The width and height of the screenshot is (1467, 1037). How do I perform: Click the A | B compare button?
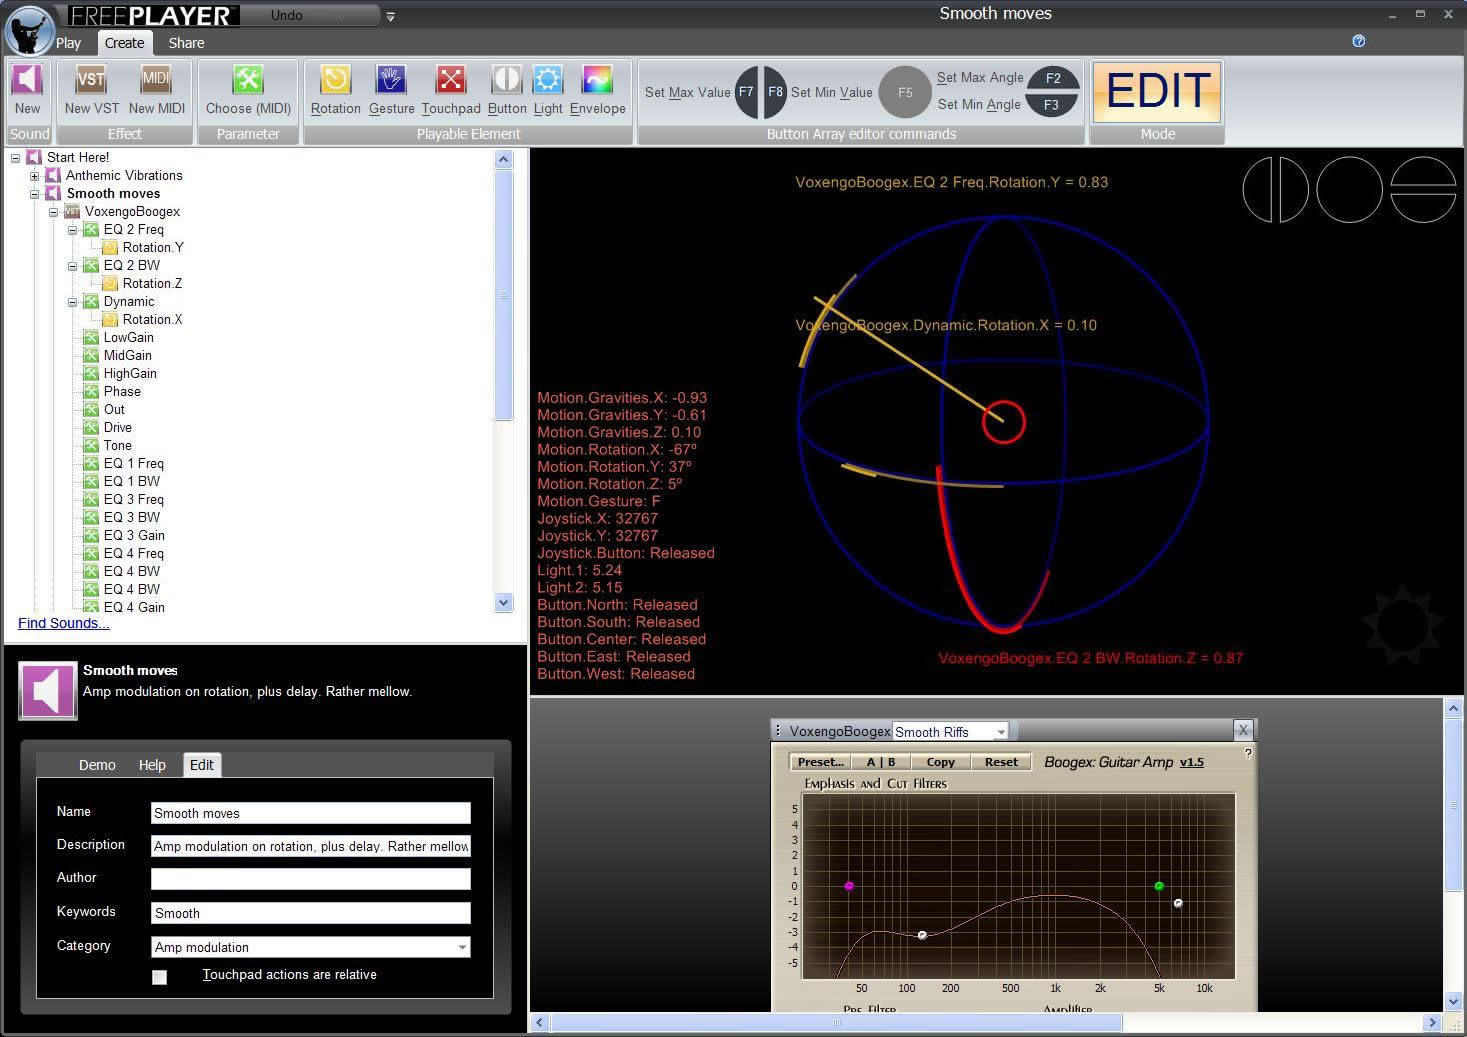tap(881, 762)
